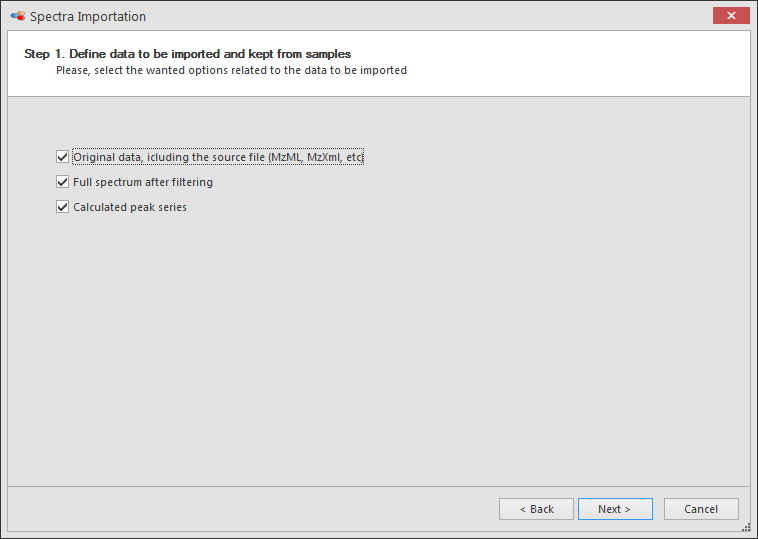The height and width of the screenshot is (539, 758).
Task: Click the checkmark next to Calculated peak series
Action: (x=62, y=207)
